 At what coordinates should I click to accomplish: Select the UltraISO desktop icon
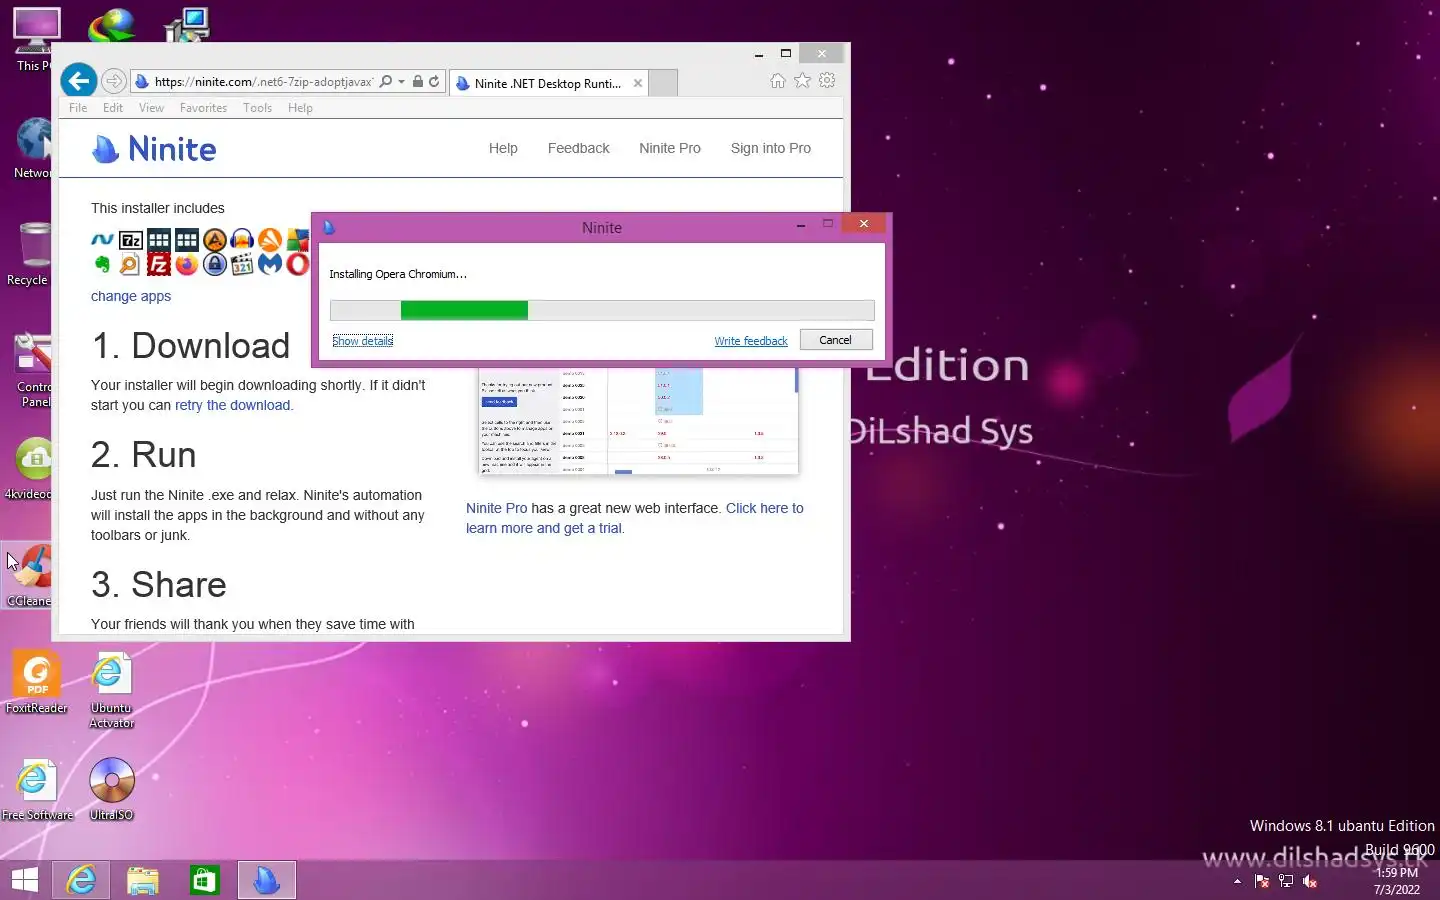coord(111,790)
